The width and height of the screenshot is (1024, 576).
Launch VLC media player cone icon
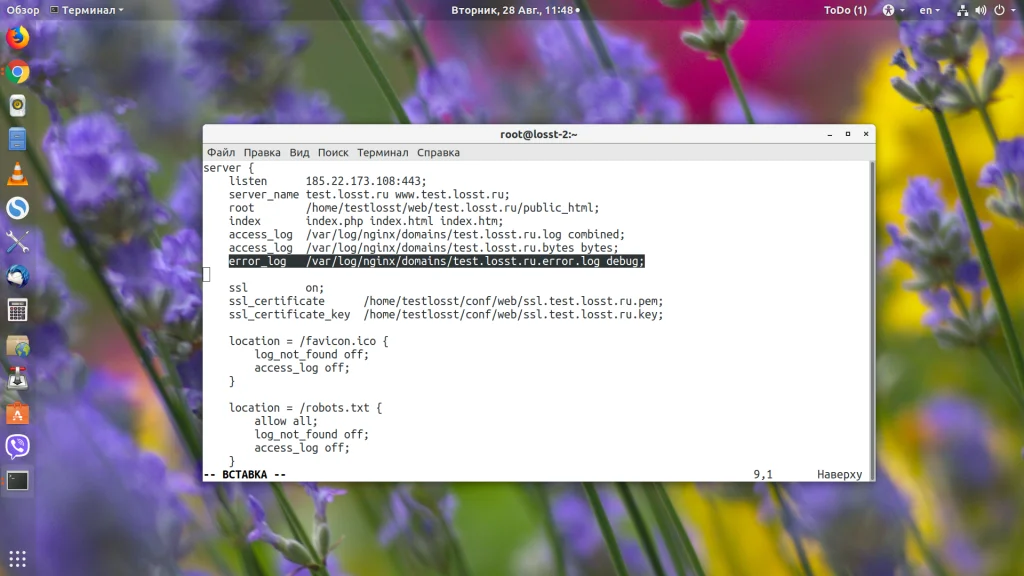point(18,174)
